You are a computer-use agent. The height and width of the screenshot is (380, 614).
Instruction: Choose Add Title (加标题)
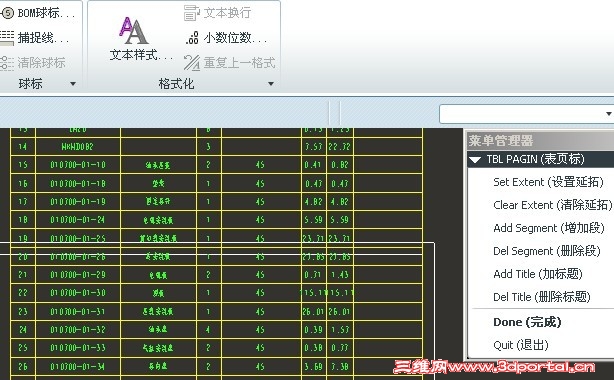538,274
